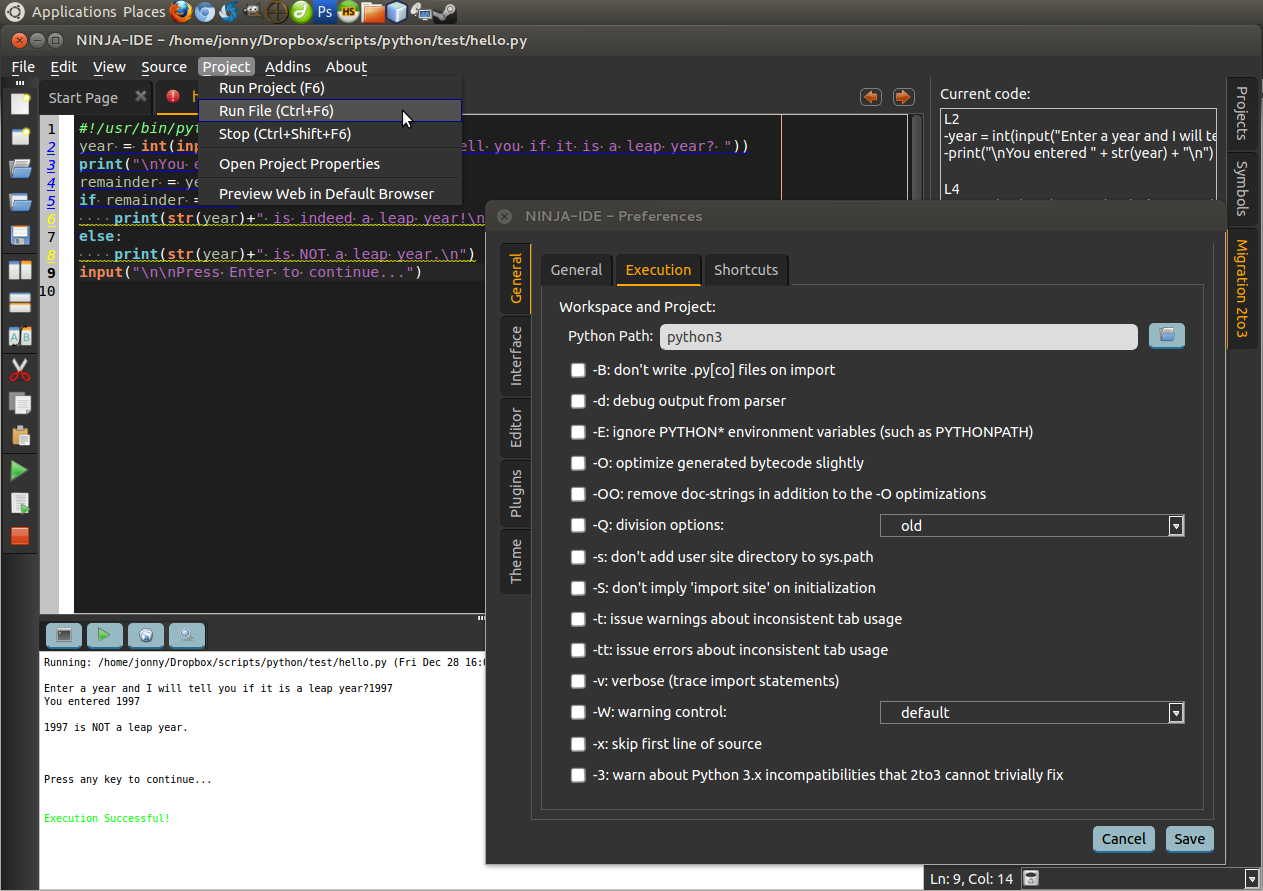Click the disk icon in the status bar

pos(1031,878)
